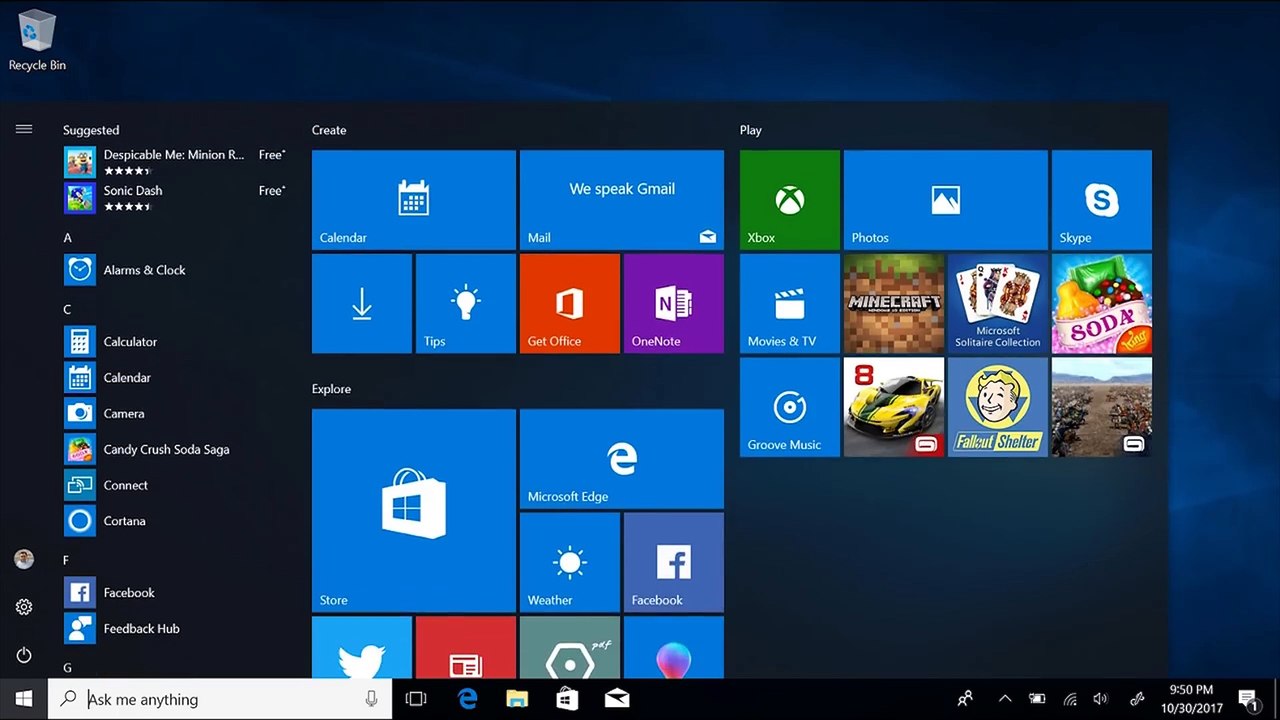Image resolution: width=1280 pixels, height=720 pixels.
Task: Open the large Store tile
Action: [414, 510]
